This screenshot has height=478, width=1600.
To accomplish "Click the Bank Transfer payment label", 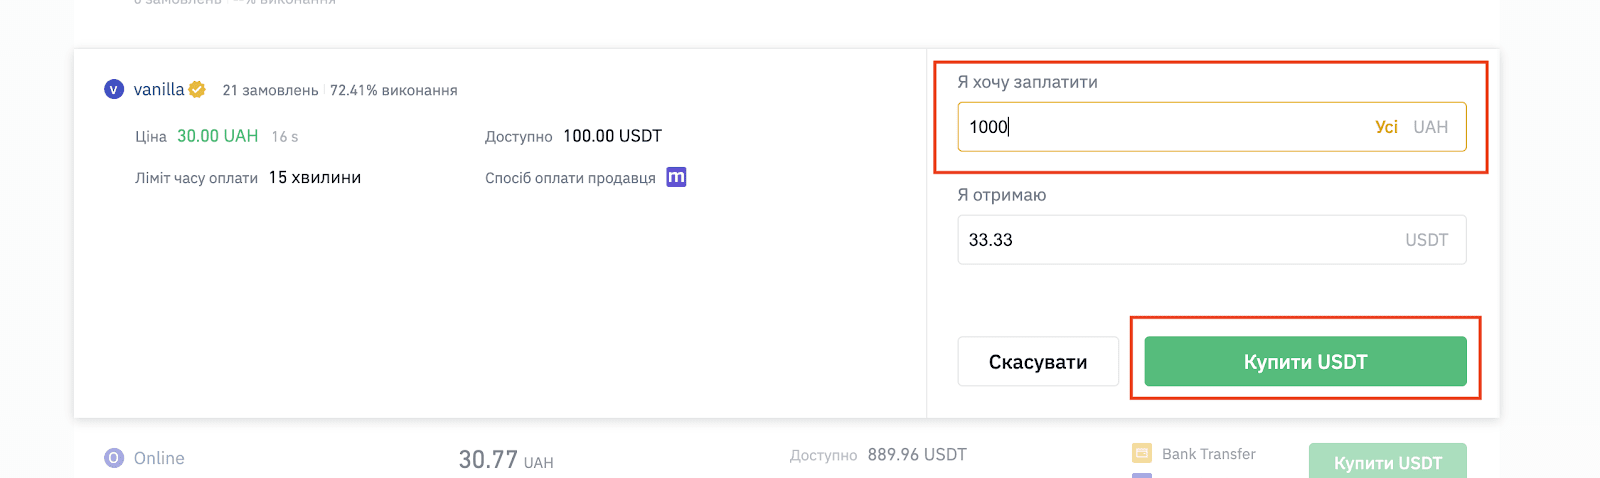I will pyautogui.click(x=1209, y=454).
